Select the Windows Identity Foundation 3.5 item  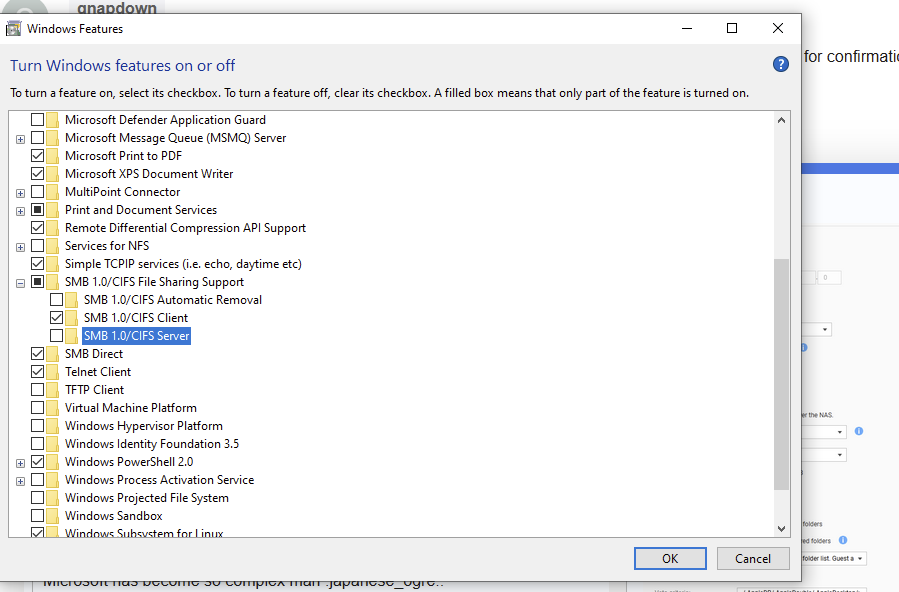pos(151,444)
